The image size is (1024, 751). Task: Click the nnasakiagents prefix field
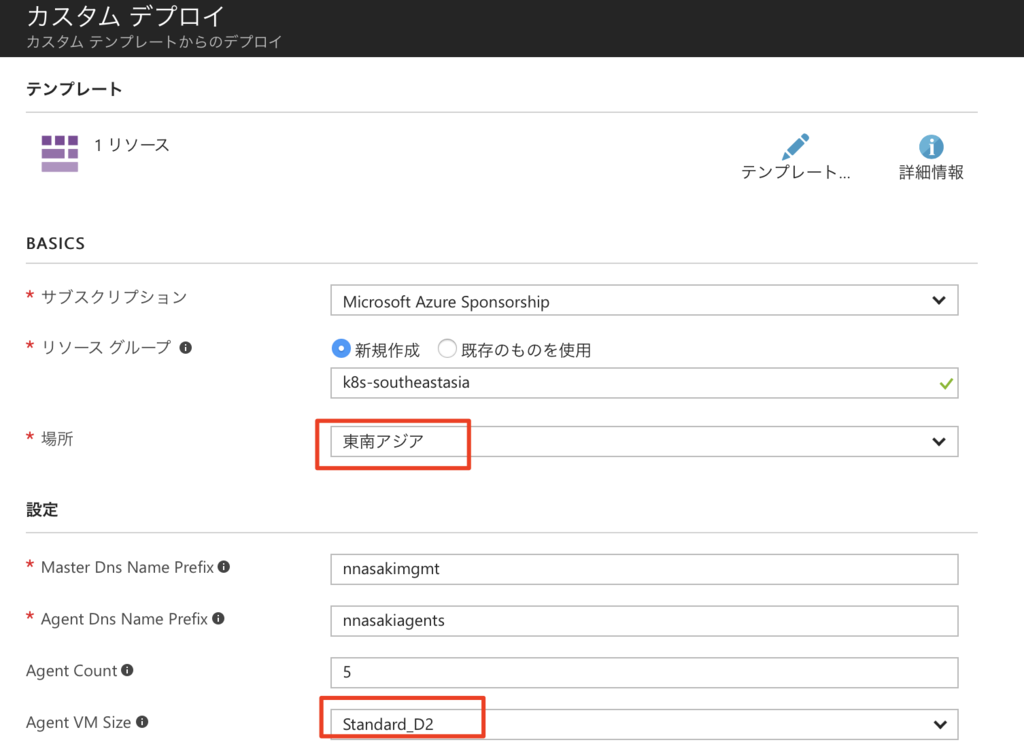click(x=645, y=619)
